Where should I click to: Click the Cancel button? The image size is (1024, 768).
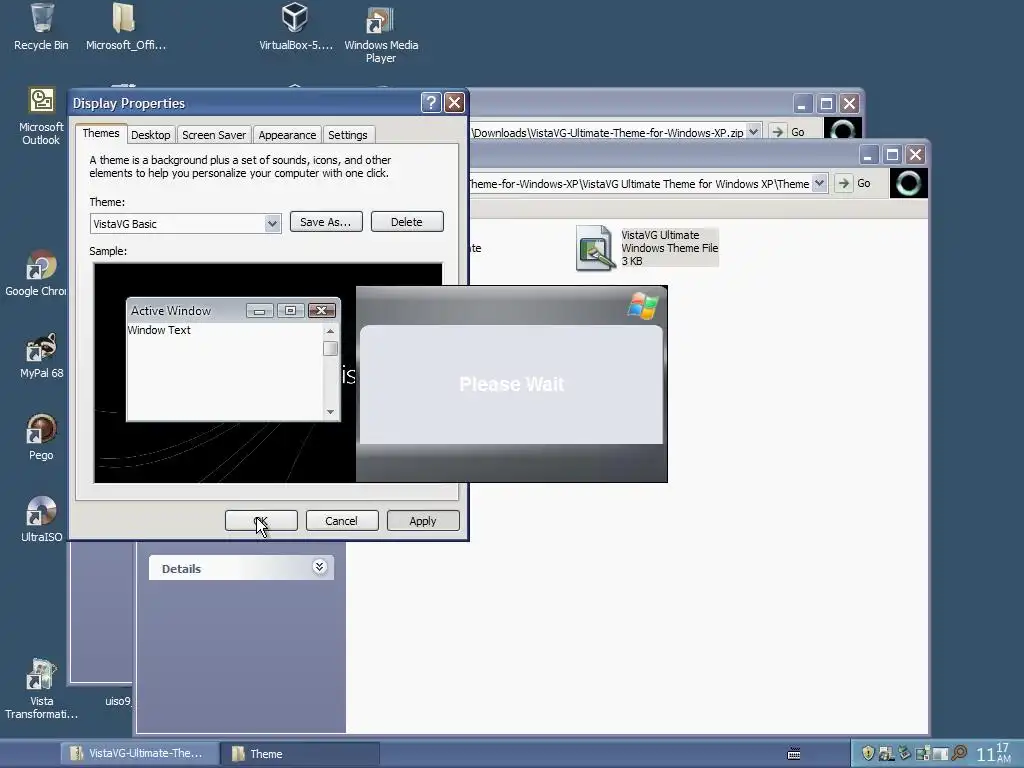pyautogui.click(x=342, y=520)
